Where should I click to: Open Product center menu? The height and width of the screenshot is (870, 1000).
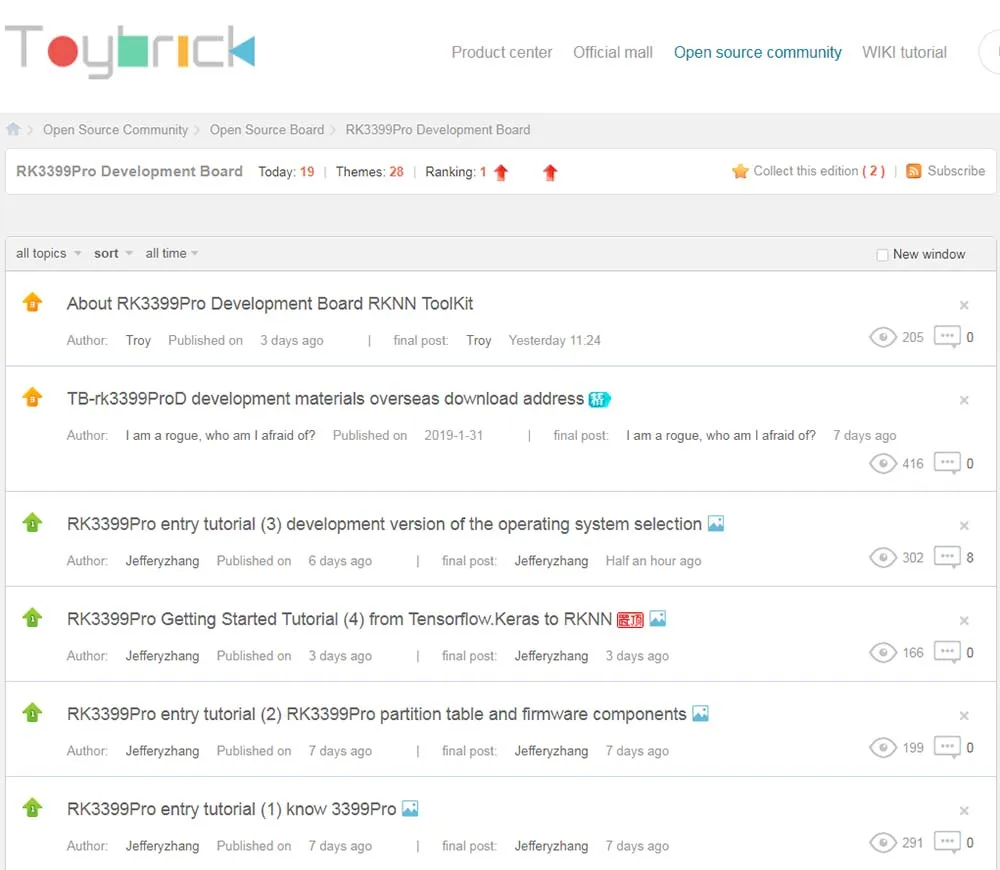(x=502, y=52)
